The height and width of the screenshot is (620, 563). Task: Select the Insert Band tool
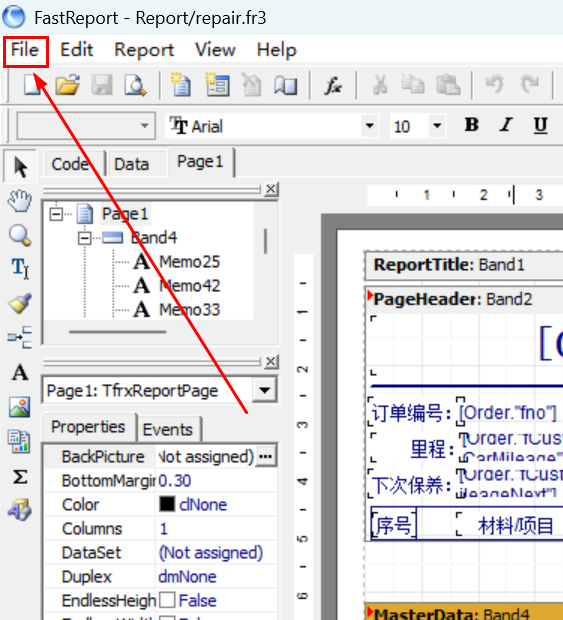20,337
